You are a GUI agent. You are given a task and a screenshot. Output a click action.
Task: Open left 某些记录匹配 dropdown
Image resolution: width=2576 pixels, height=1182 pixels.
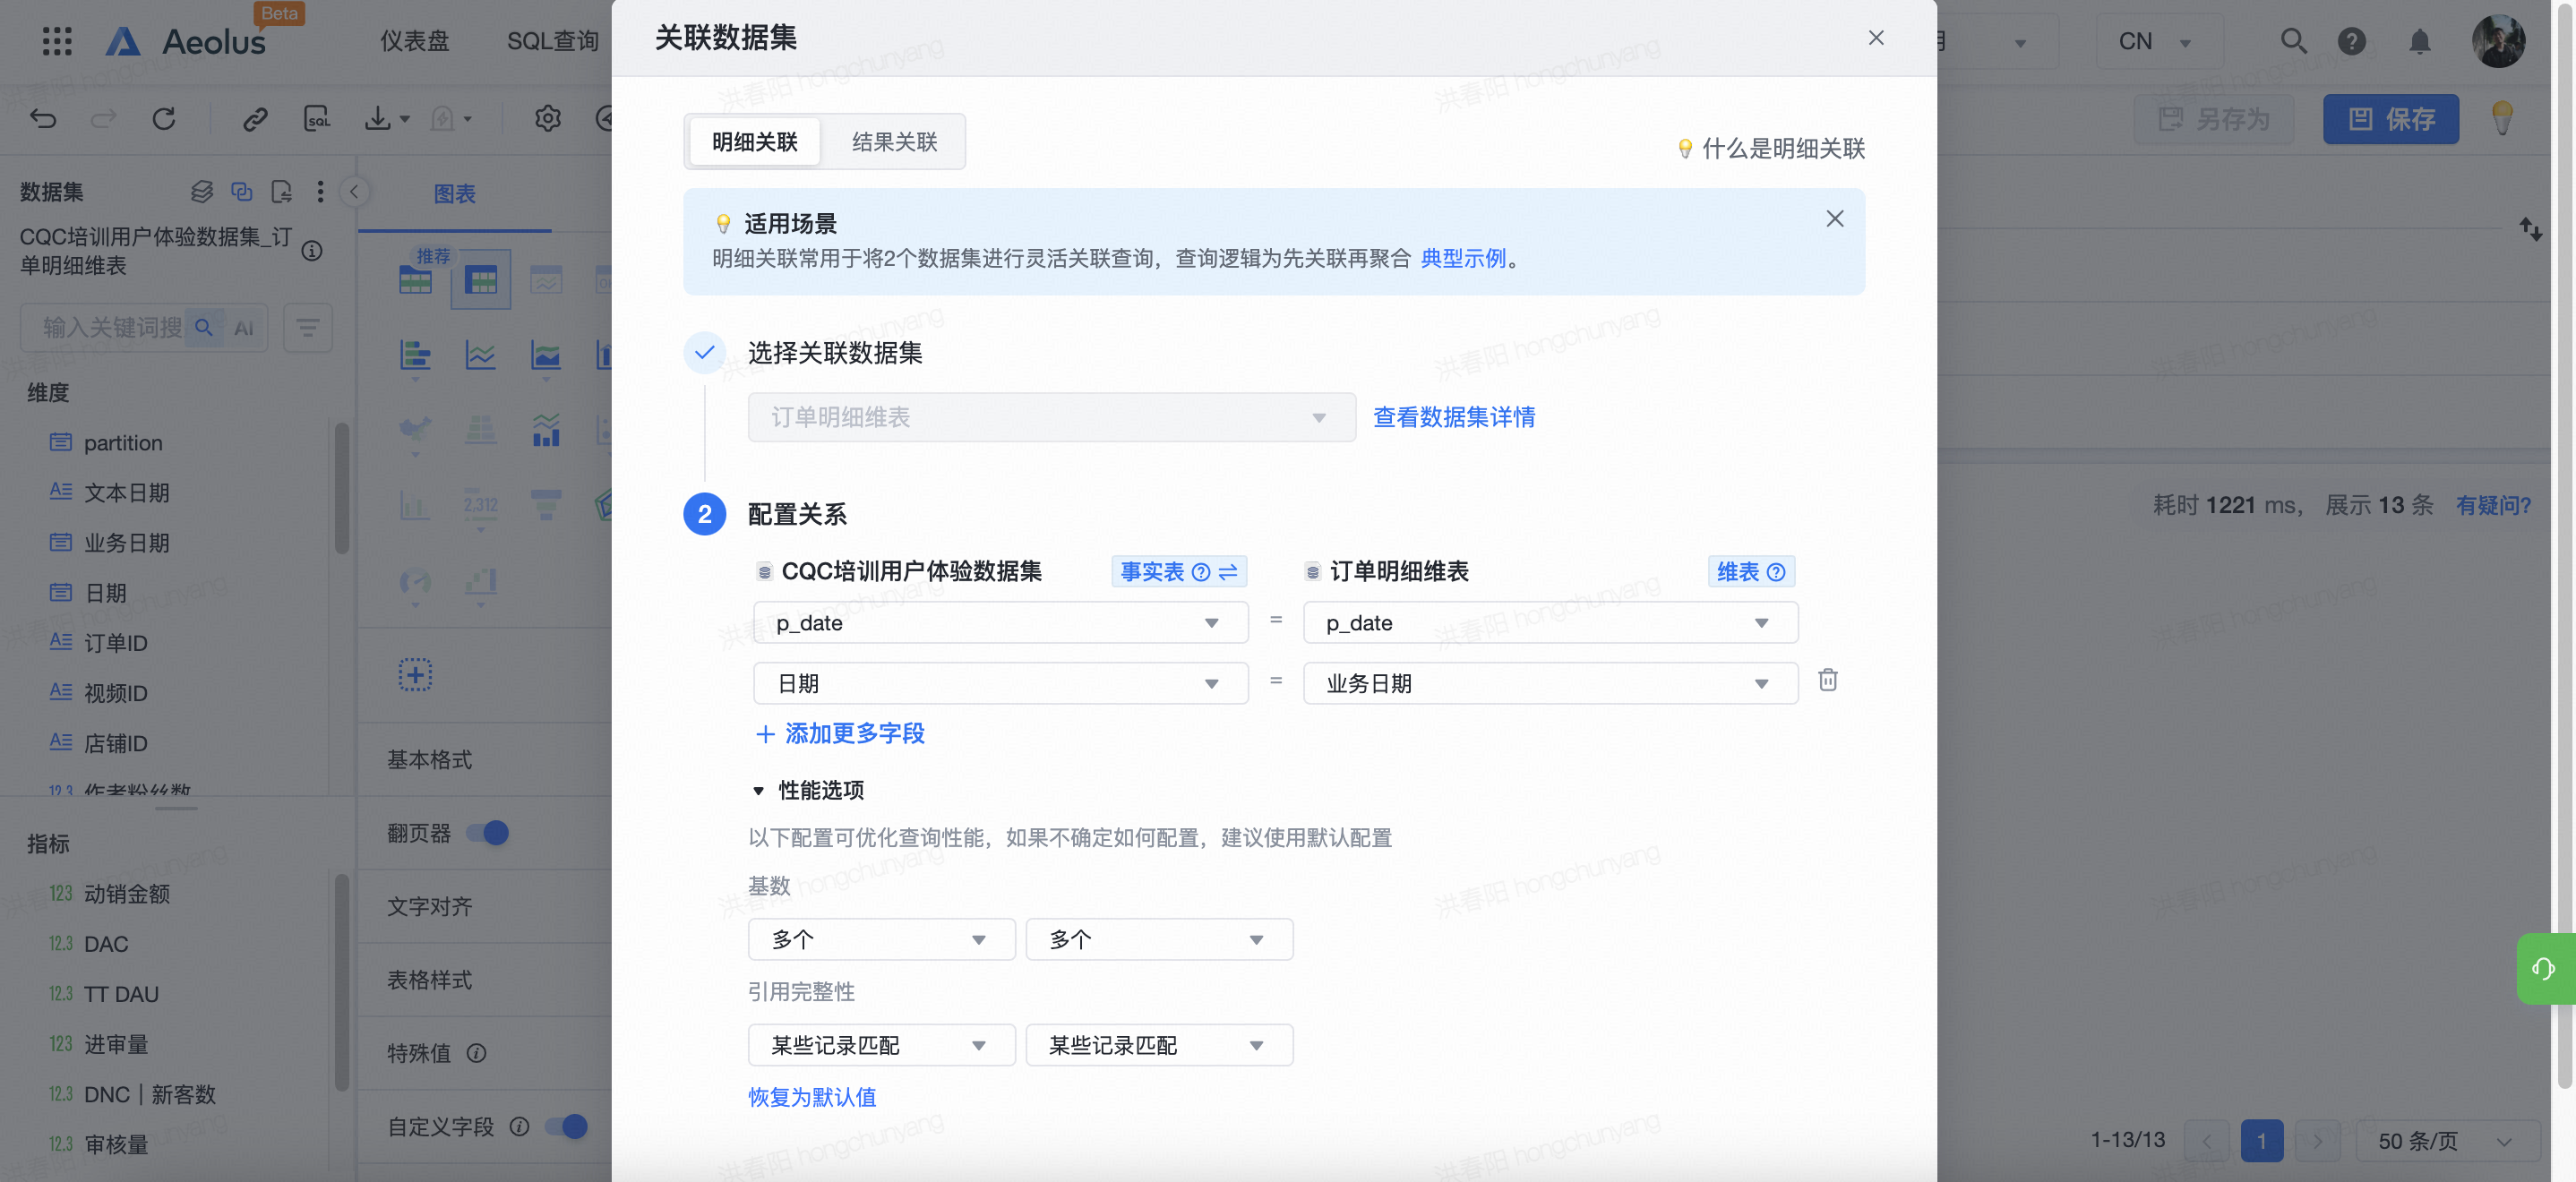coord(881,1044)
